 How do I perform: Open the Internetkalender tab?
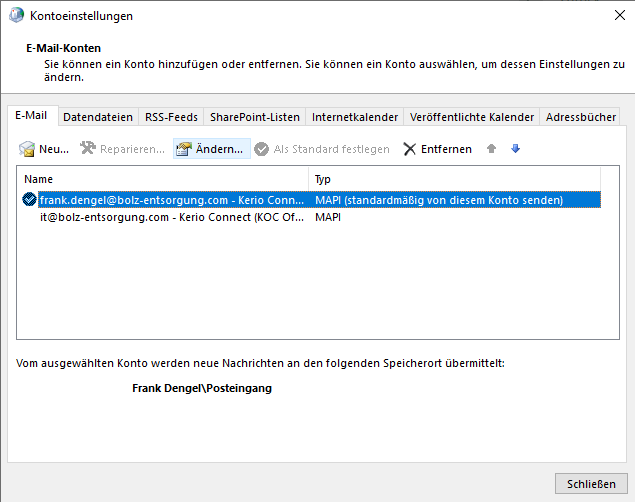click(x=355, y=117)
